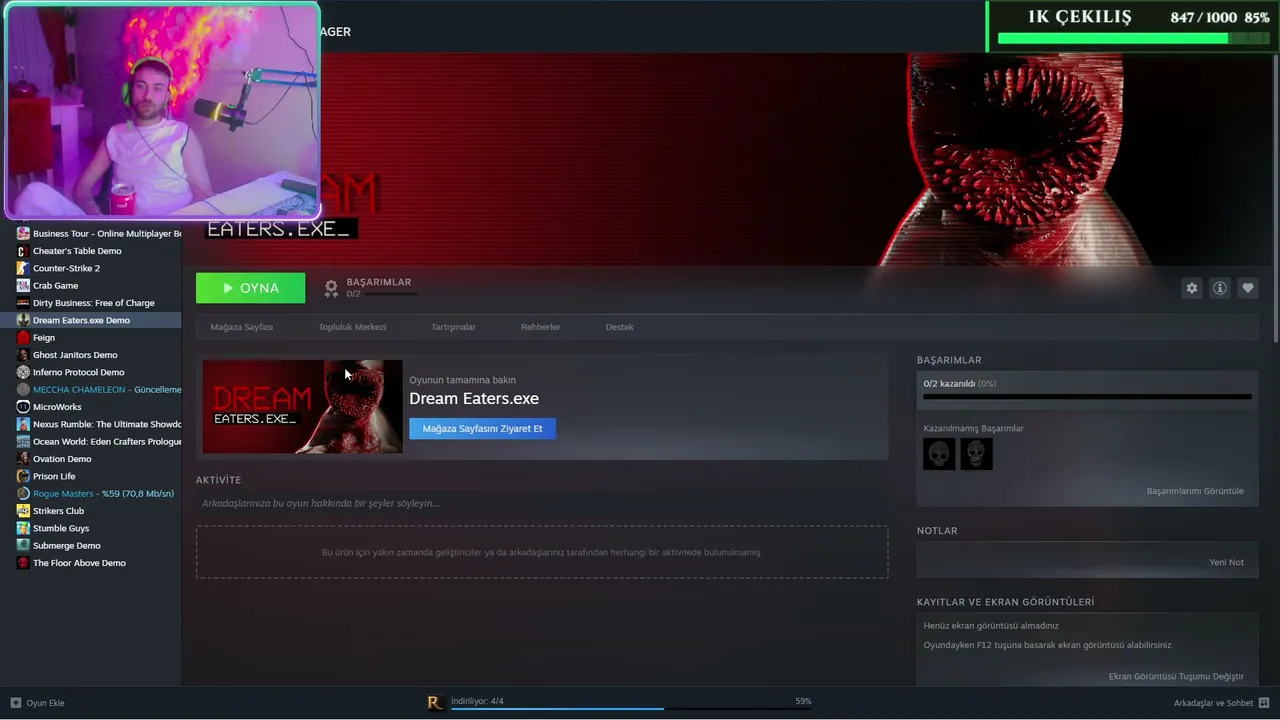
Task: Select 'Dirty Business: Free of Charge' entry
Action: click(x=90, y=303)
